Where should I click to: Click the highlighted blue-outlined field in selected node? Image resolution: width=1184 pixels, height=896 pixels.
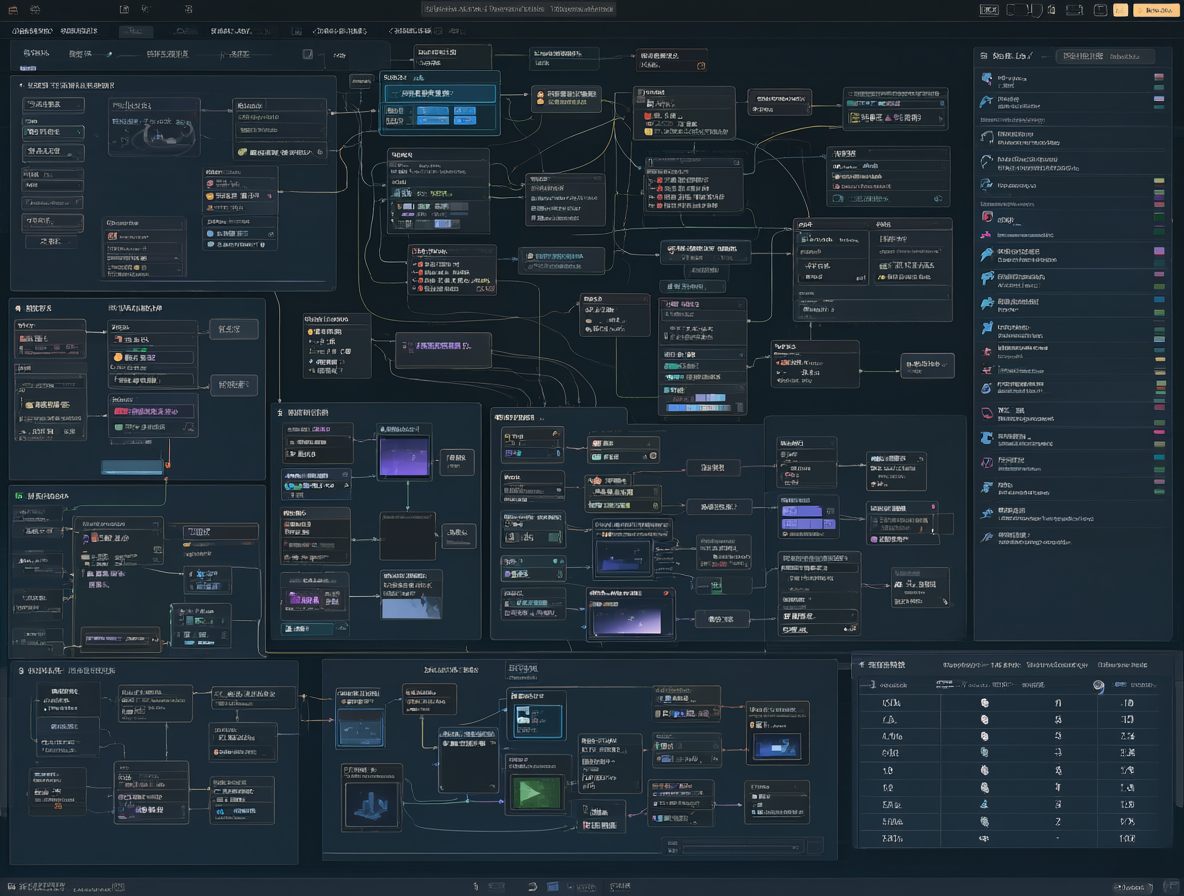(x=440, y=94)
